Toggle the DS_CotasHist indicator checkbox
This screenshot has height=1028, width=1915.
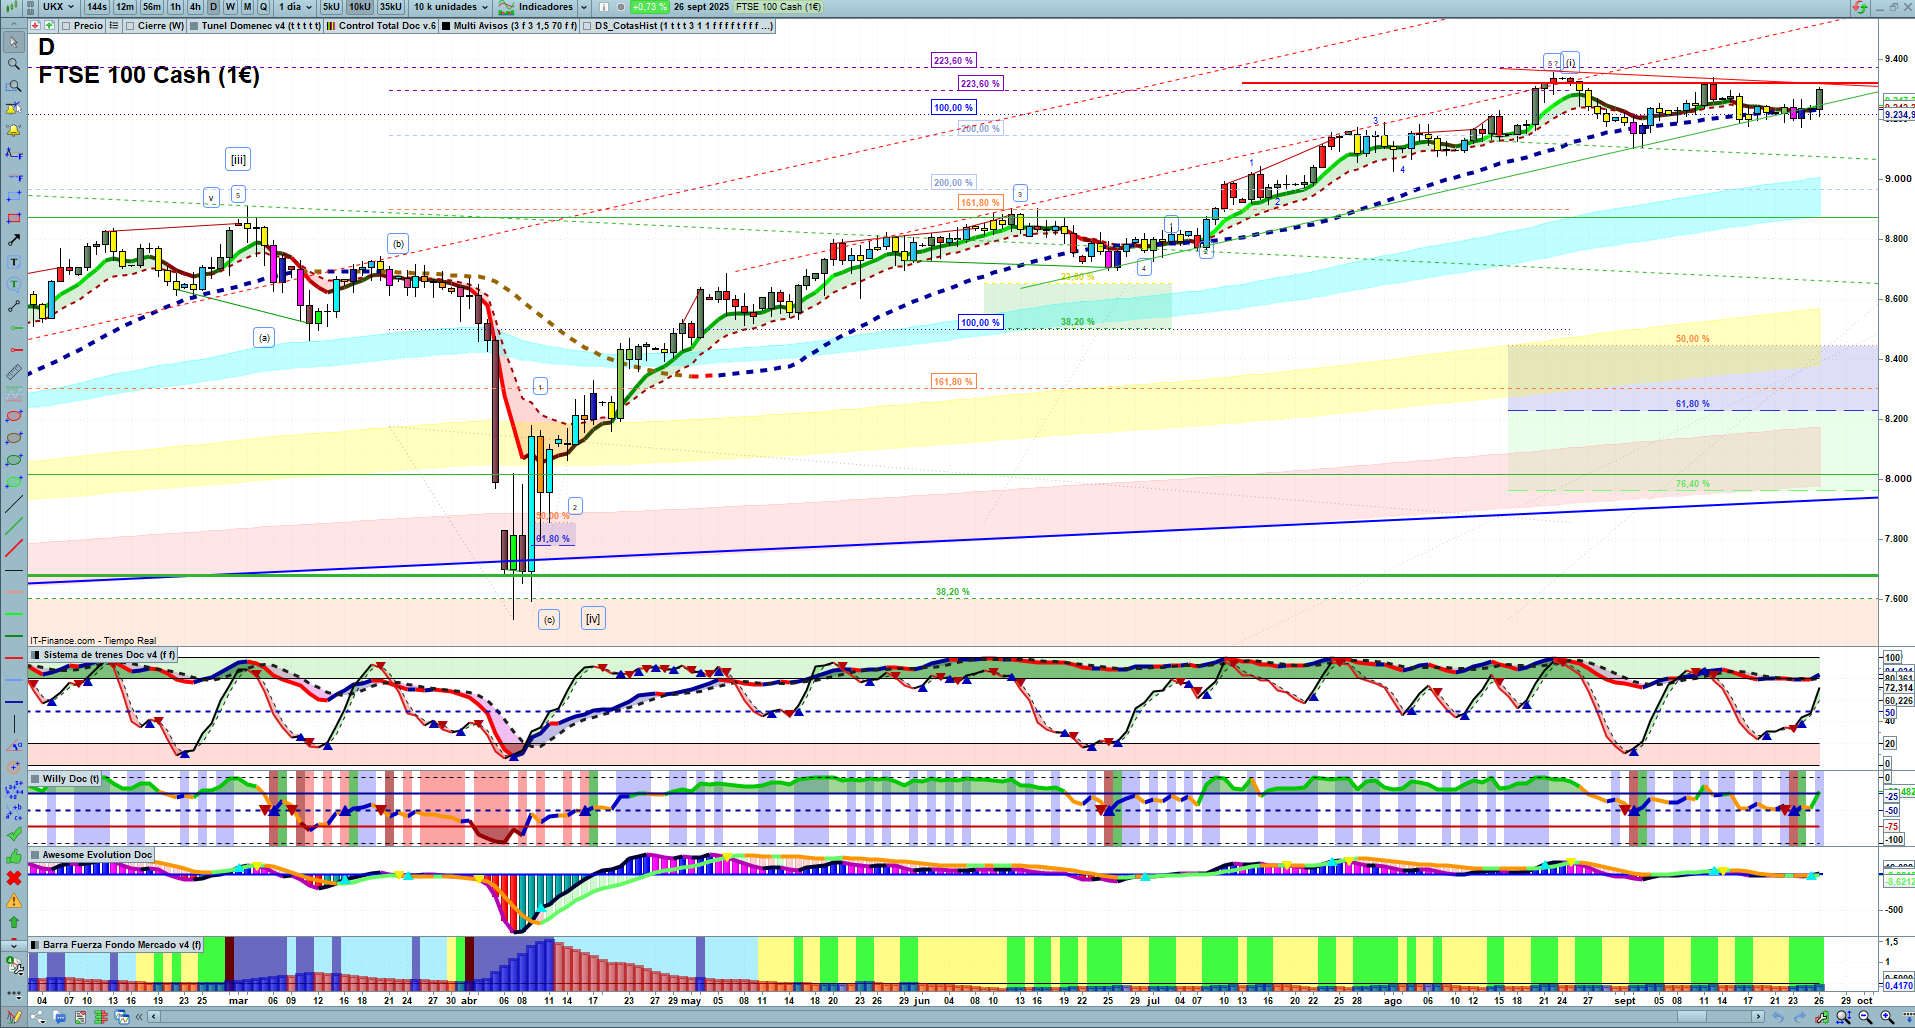tap(588, 26)
